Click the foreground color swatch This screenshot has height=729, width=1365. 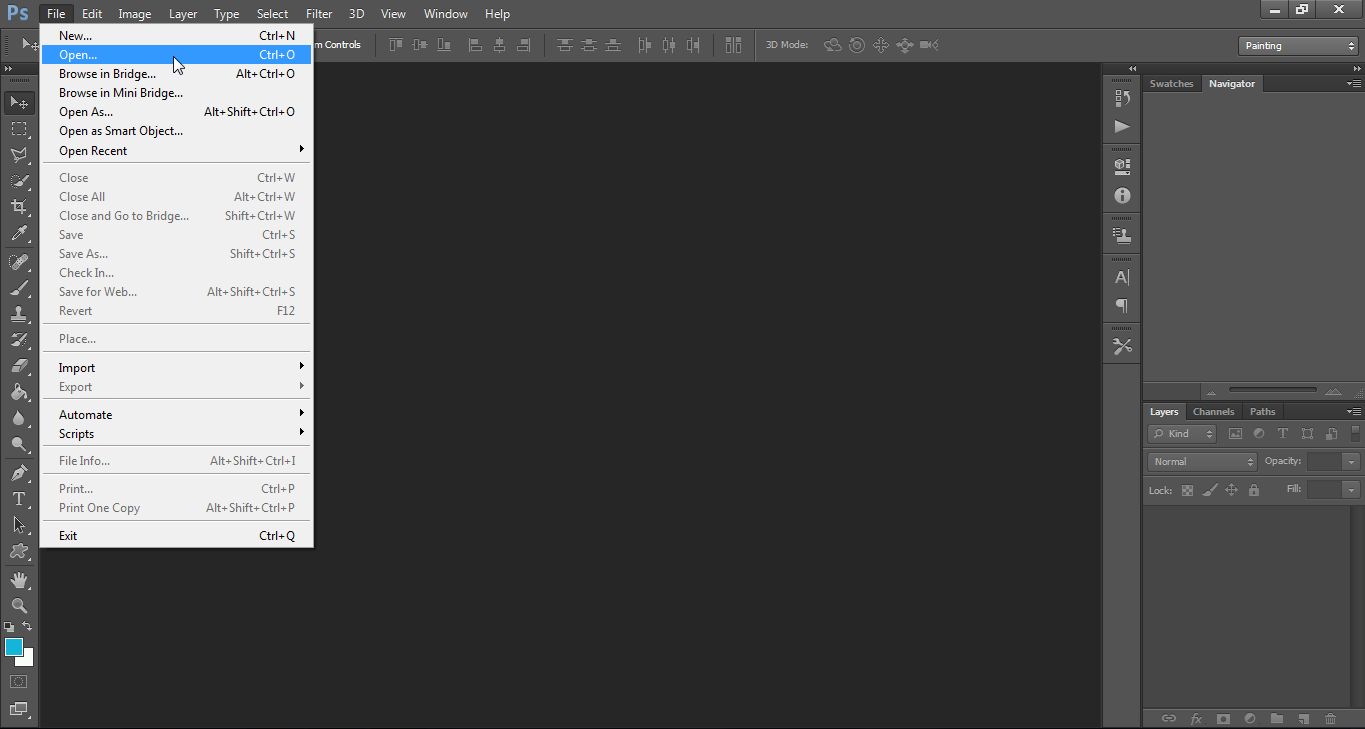[x=14, y=647]
